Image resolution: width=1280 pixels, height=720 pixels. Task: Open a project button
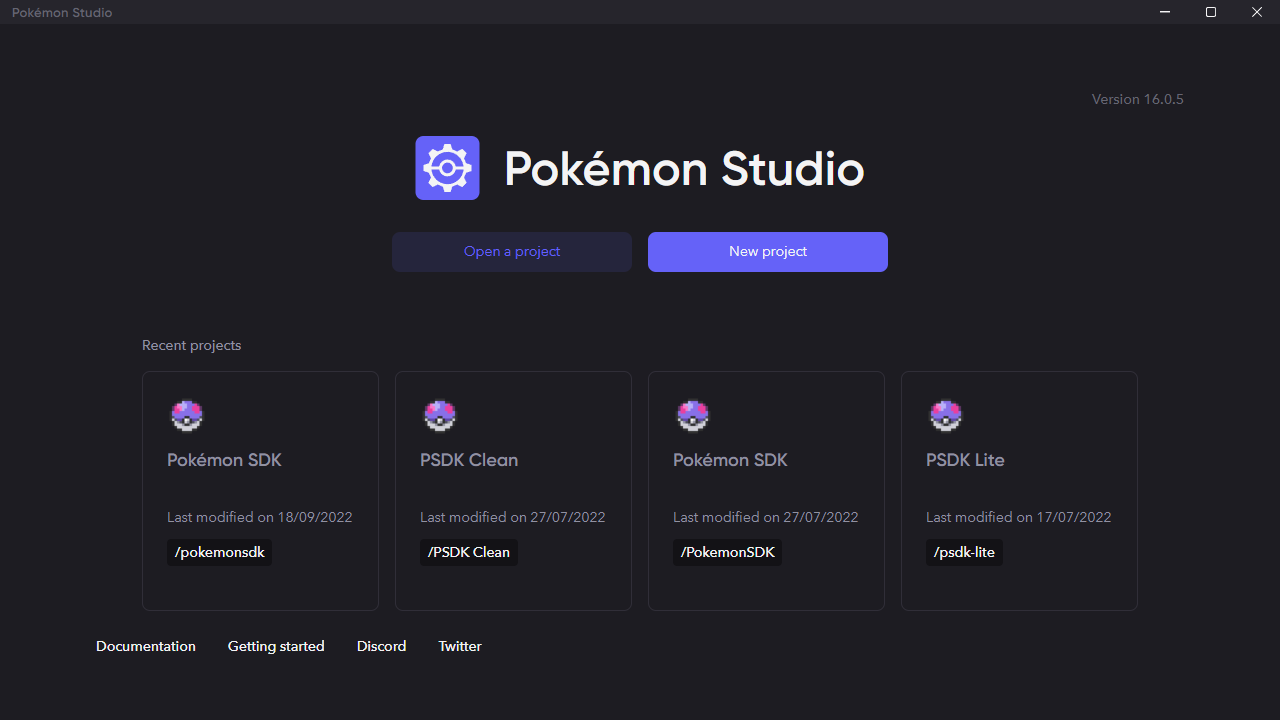click(x=512, y=252)
